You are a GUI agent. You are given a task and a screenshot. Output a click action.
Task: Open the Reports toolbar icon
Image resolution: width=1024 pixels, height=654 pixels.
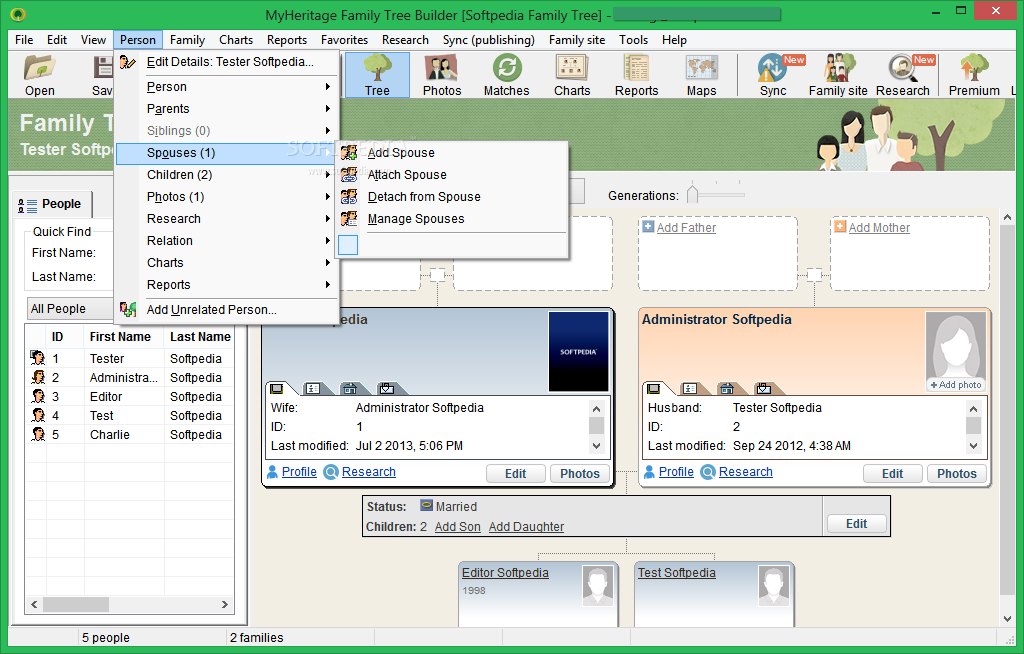[x=636, y=76]
